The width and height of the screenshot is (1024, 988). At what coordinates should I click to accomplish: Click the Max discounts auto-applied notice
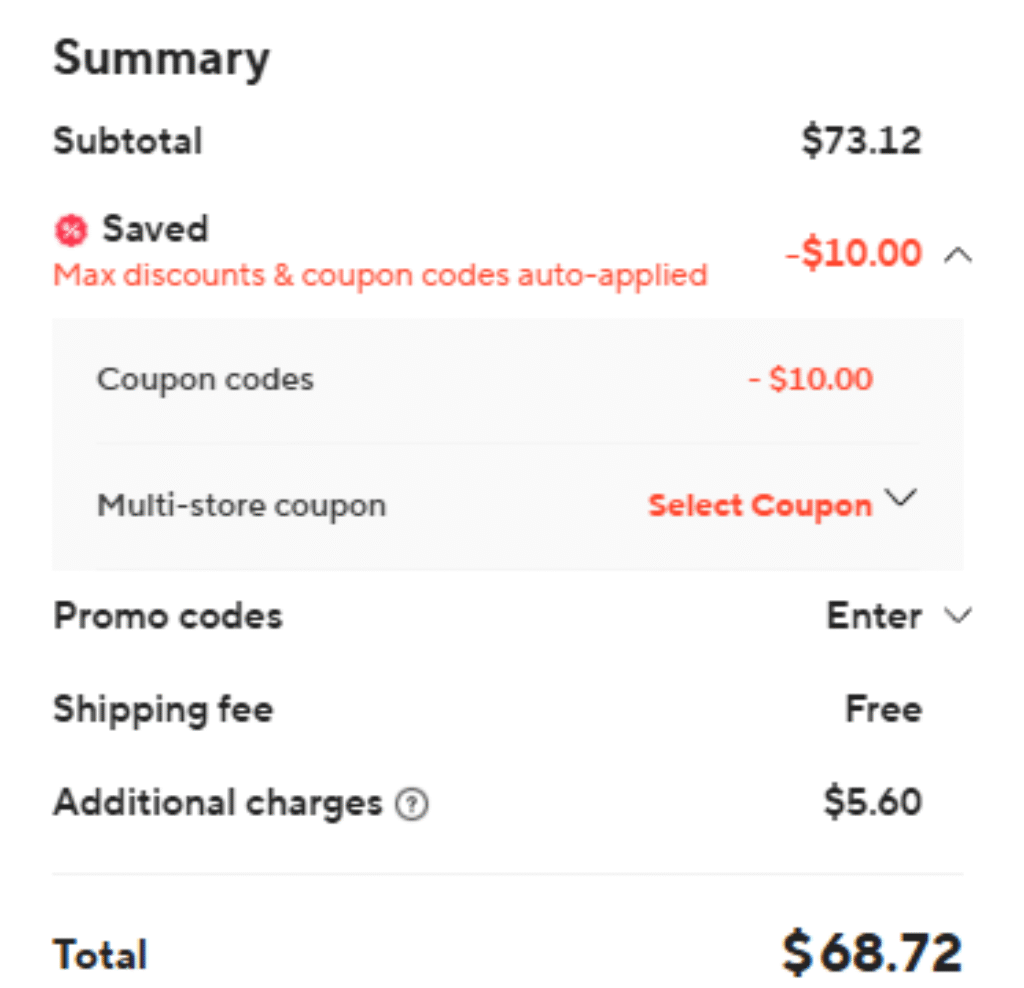(380, 276)
